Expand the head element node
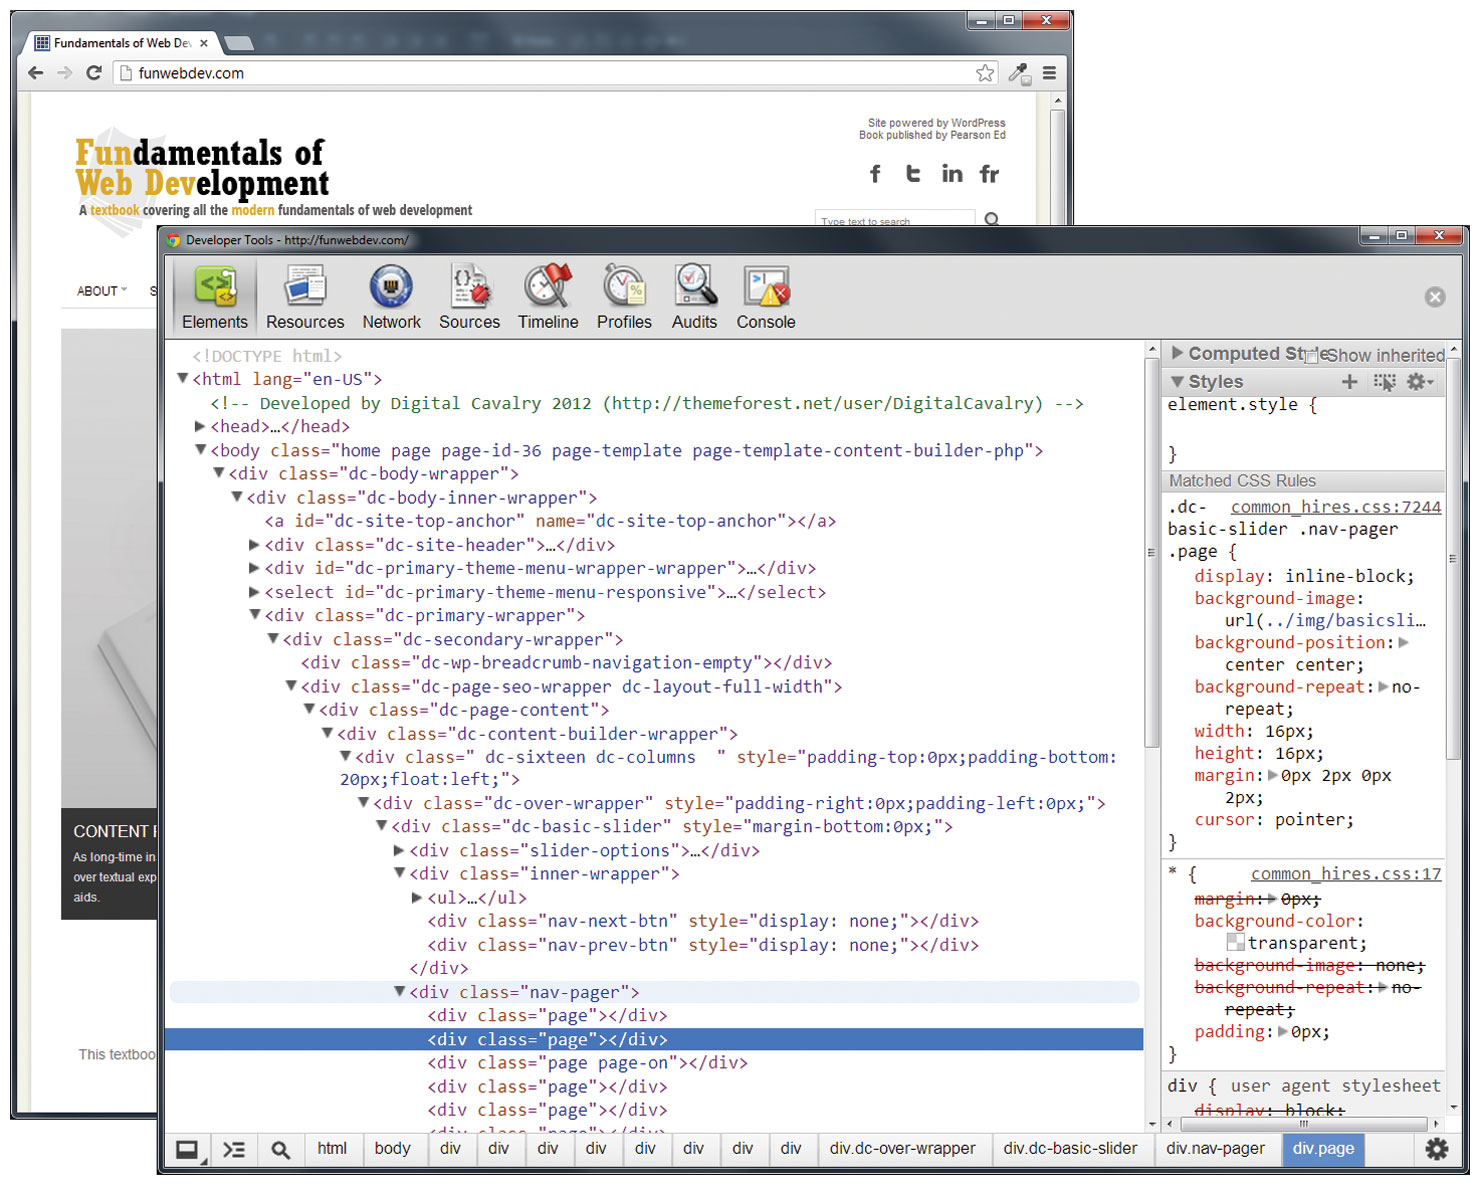The height and width of the screenshot is (1185, 1480). coord(200,427)
